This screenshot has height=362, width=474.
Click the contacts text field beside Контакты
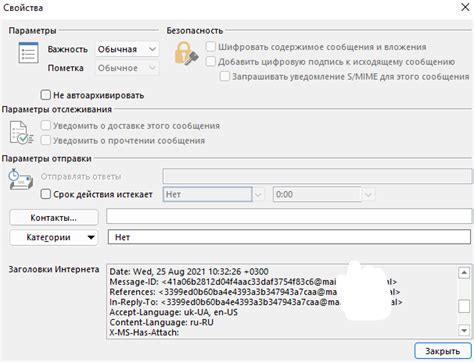tap(289, 216)
